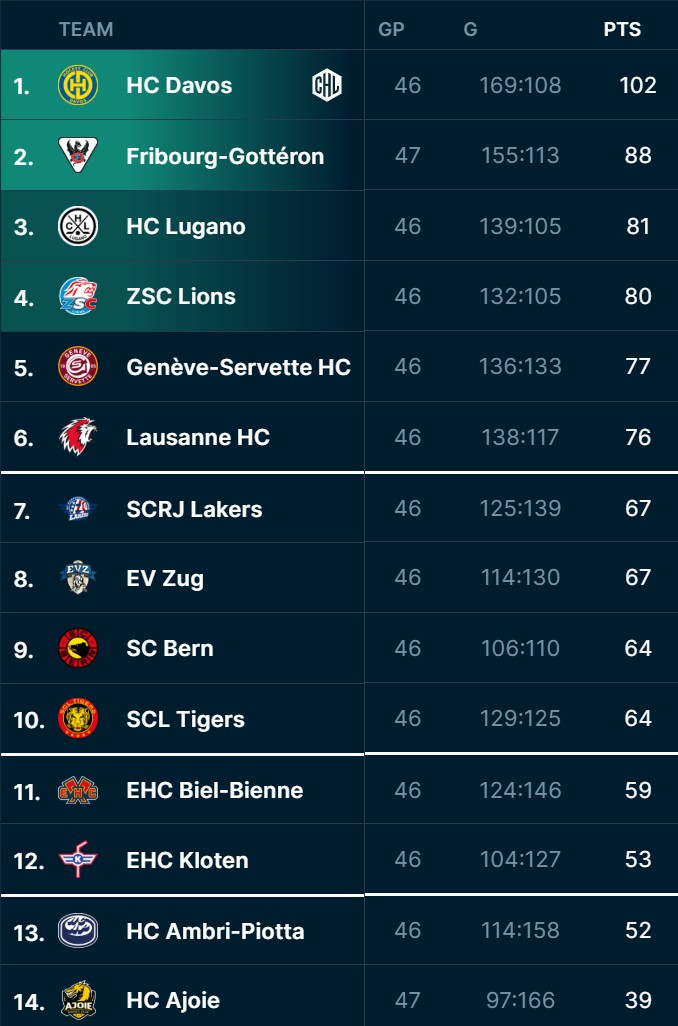This screenshot has height=1026, width=678.
Task: Click the ZSC Lions logo
Action: tap(78, 296)
